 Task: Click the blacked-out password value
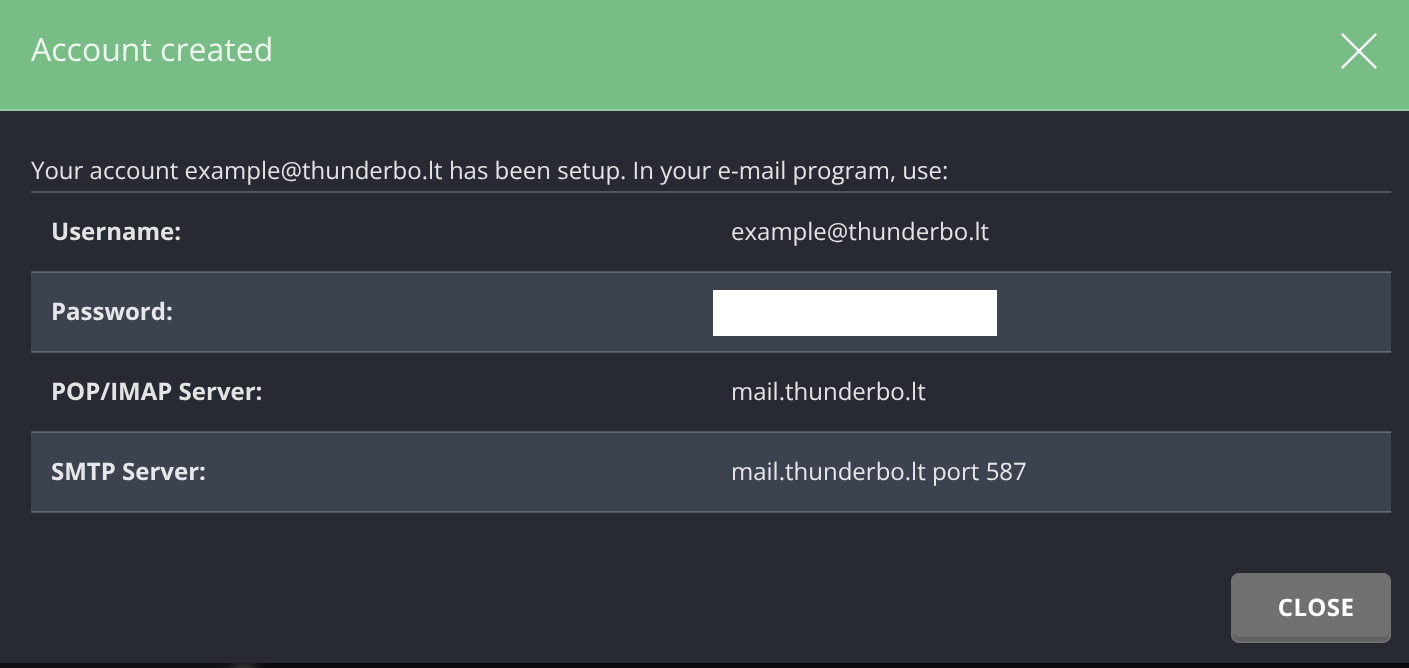pyautogui.click(x=854, y=312)
